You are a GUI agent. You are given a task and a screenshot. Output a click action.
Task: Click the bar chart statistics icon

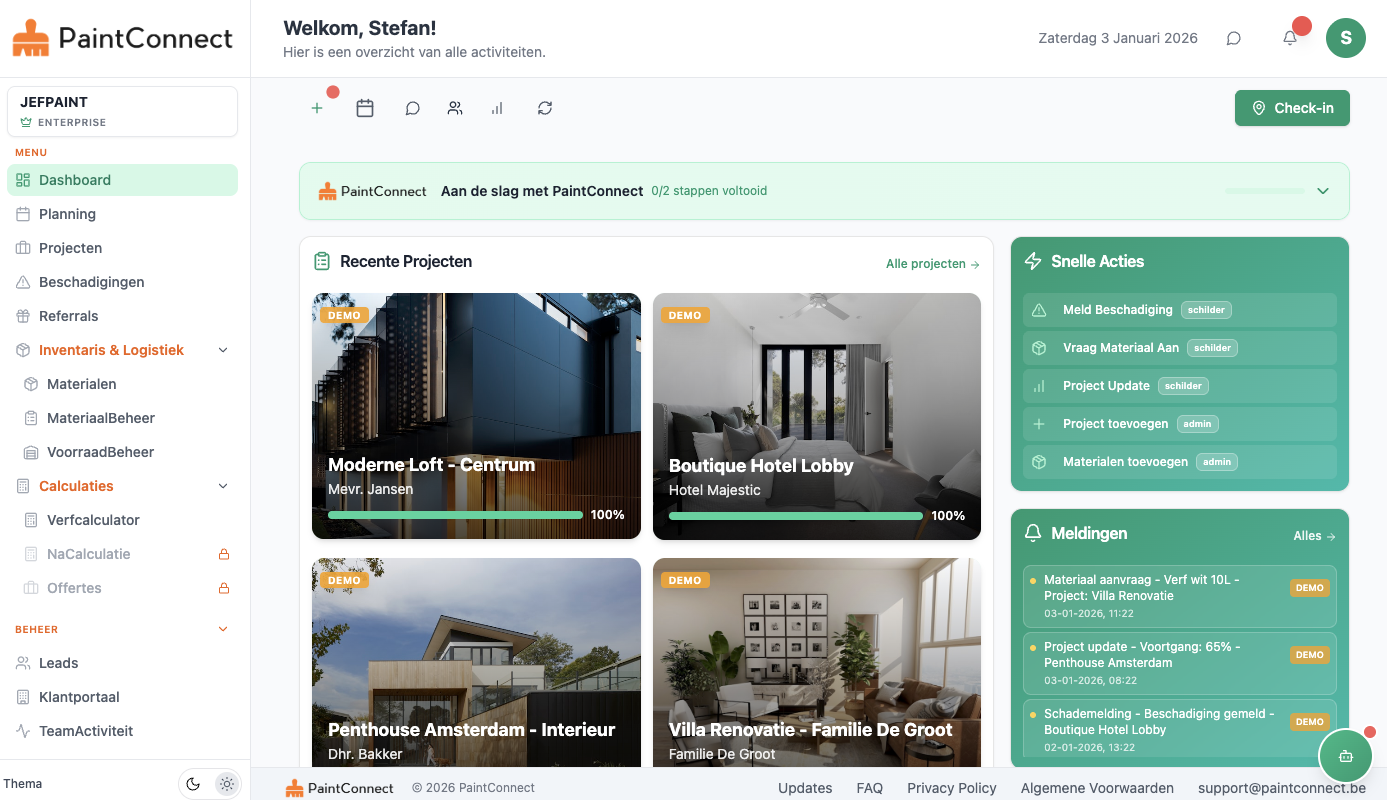[497, 107]
